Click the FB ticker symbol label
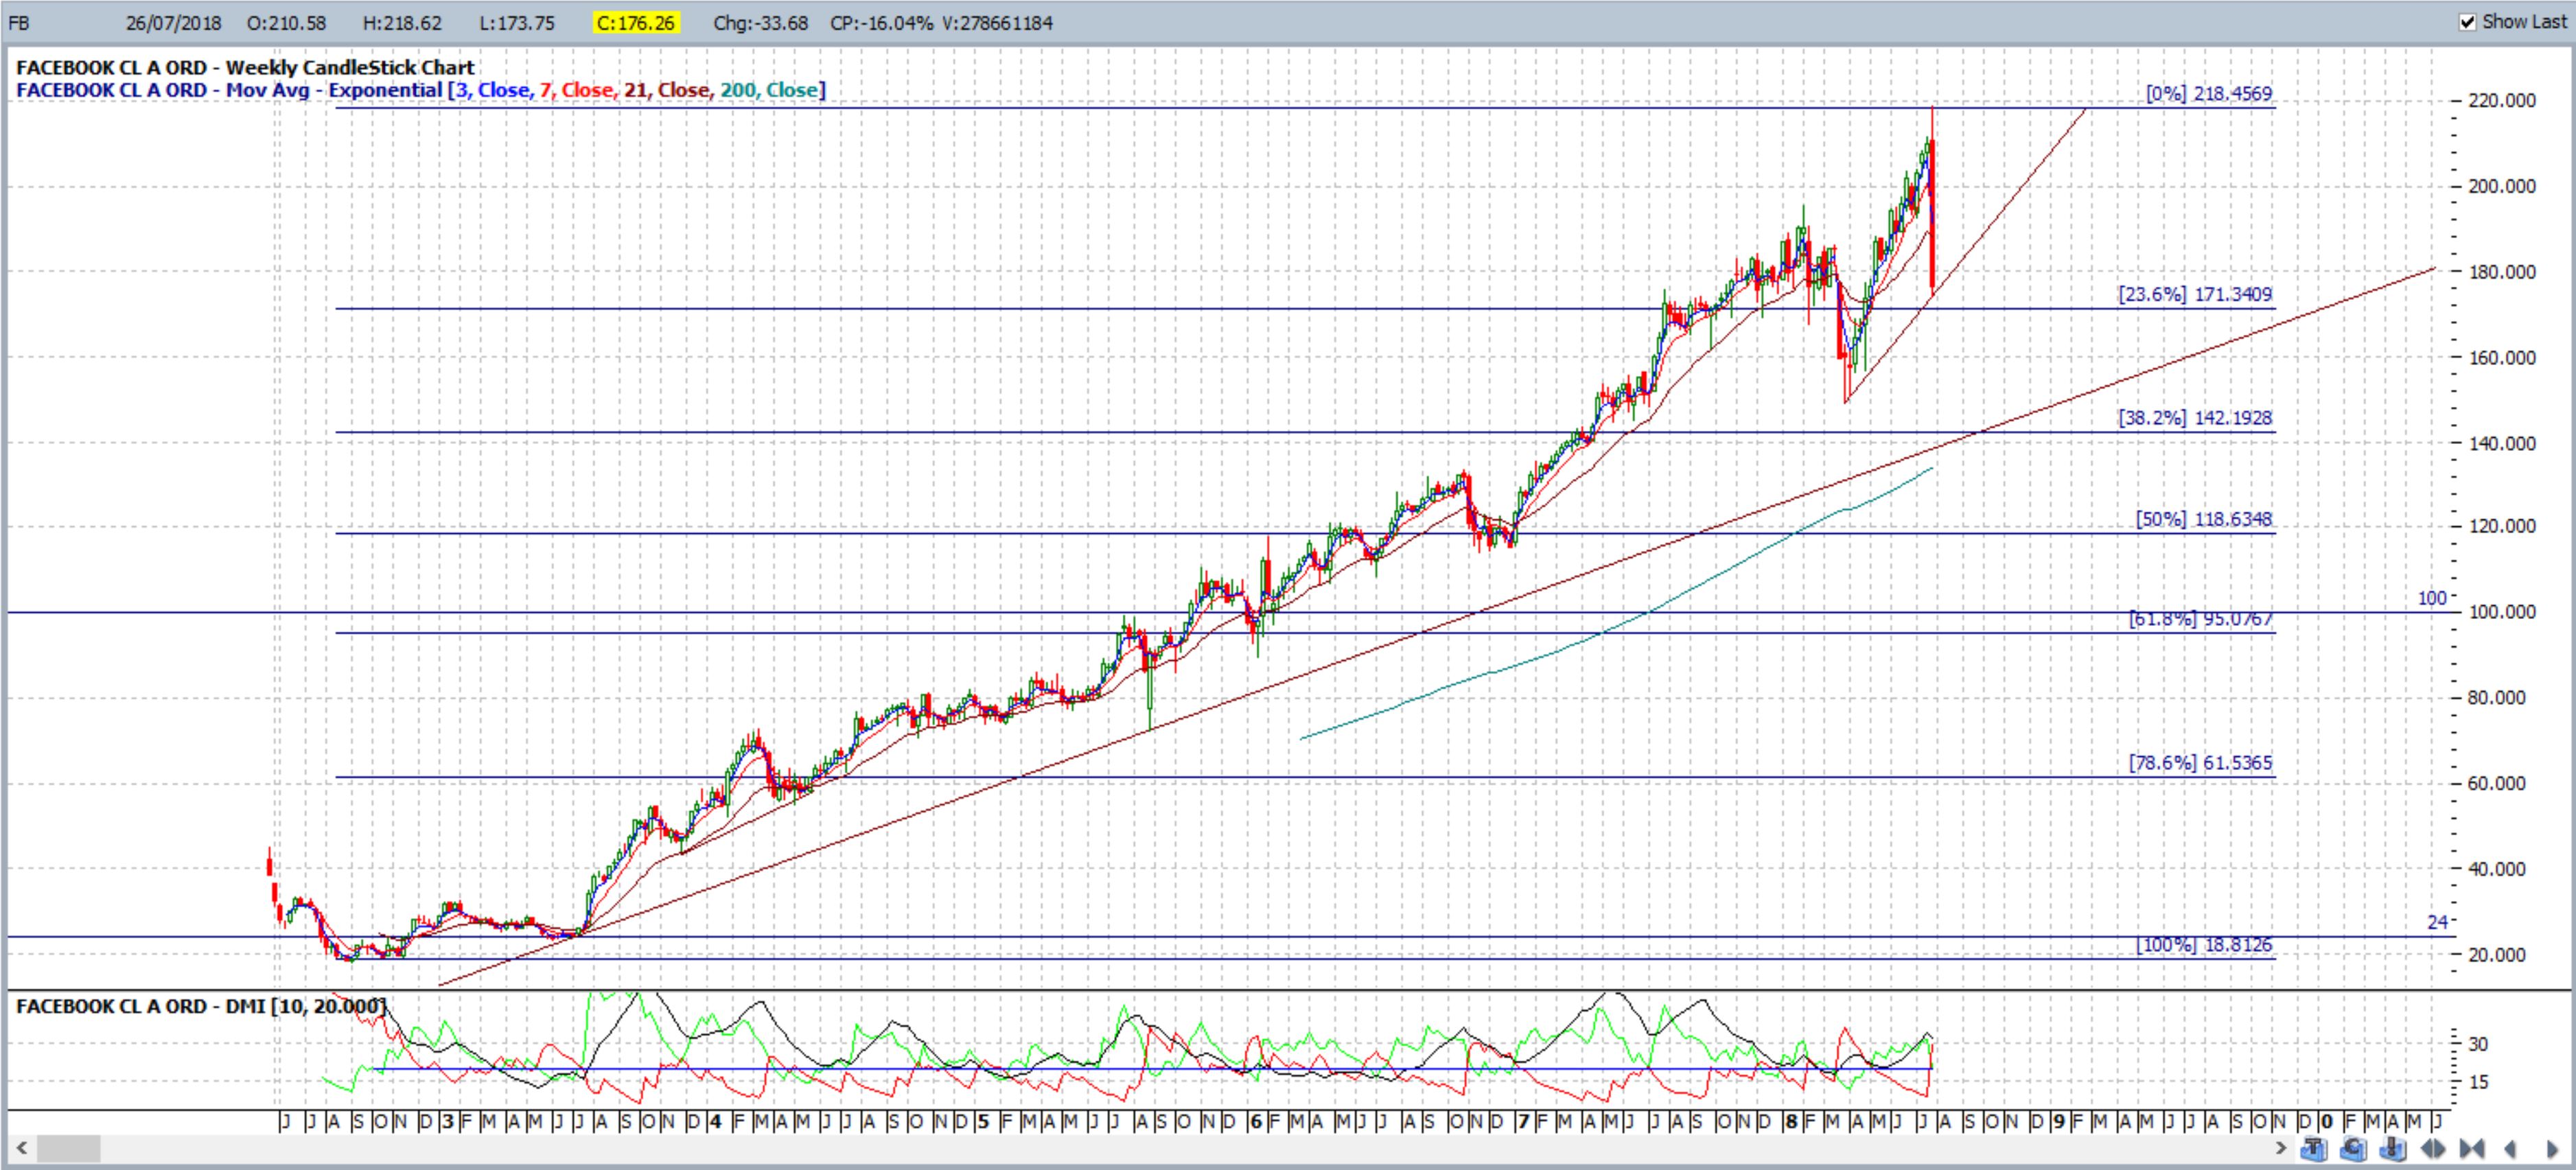The image size is (2576, 1170). [18, 23]
